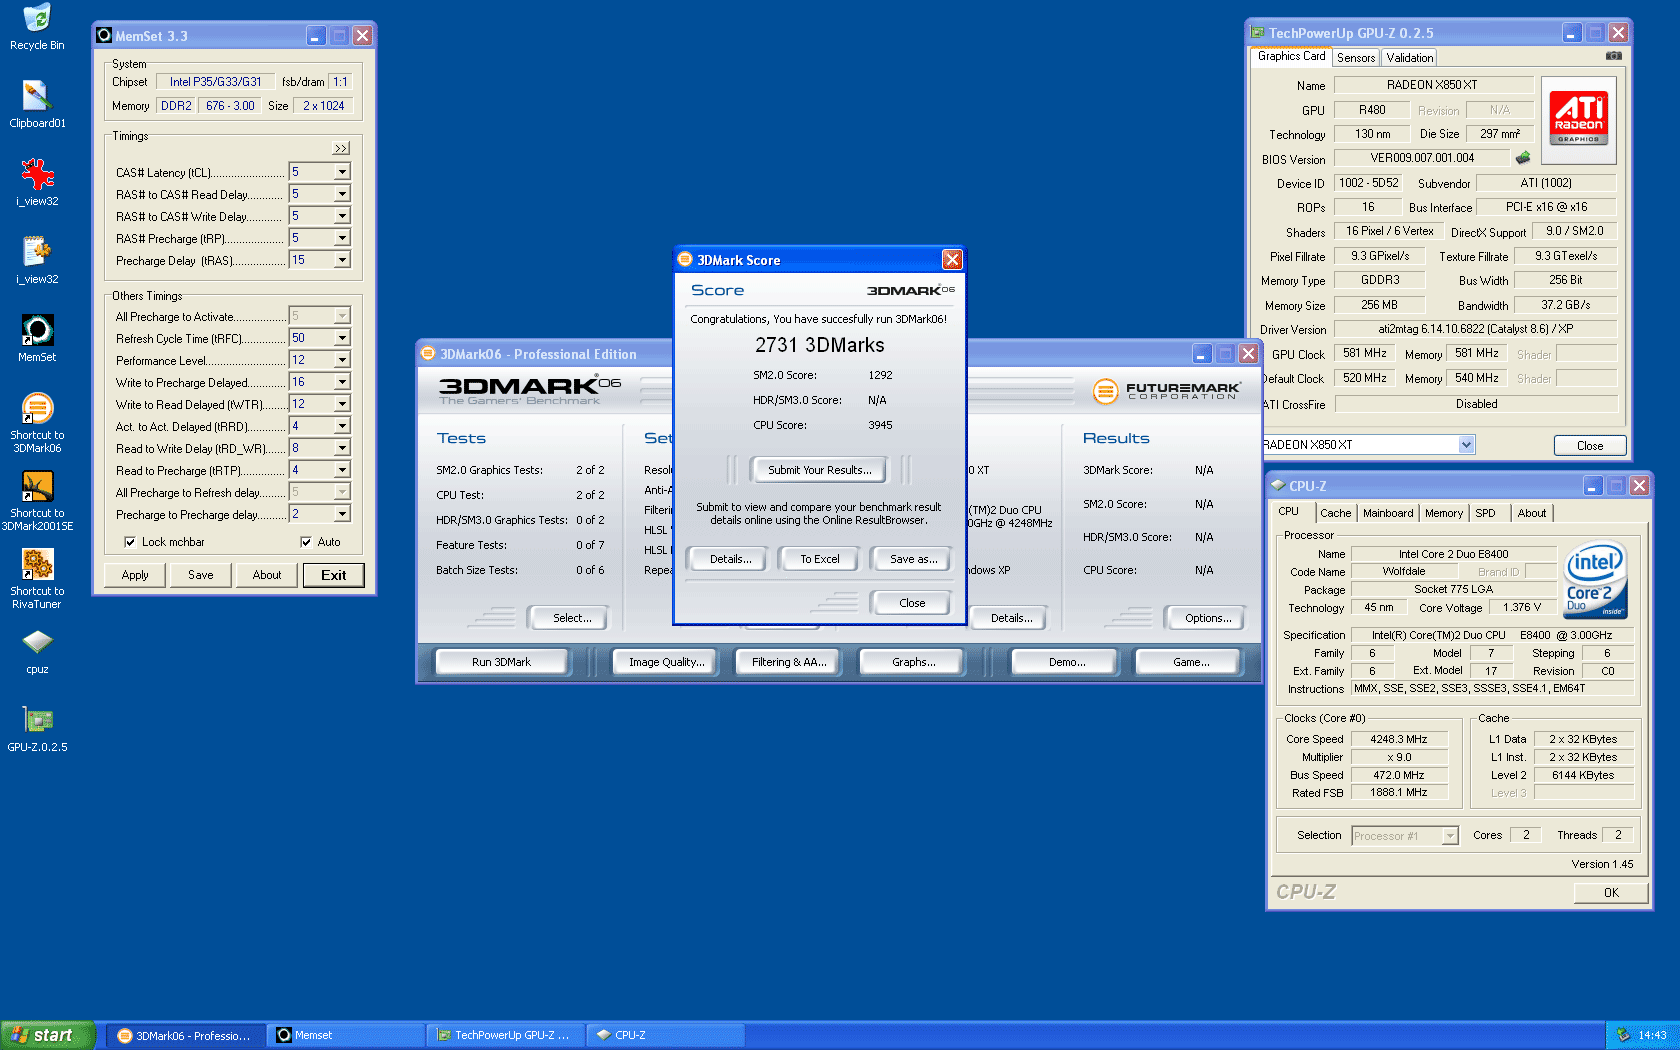The height and width of the screenshot is (1050, 1680).
Task: Open the Precharge Delay (tRAS) dropdown
Action: pyautogui.click(x=342, y=260)
